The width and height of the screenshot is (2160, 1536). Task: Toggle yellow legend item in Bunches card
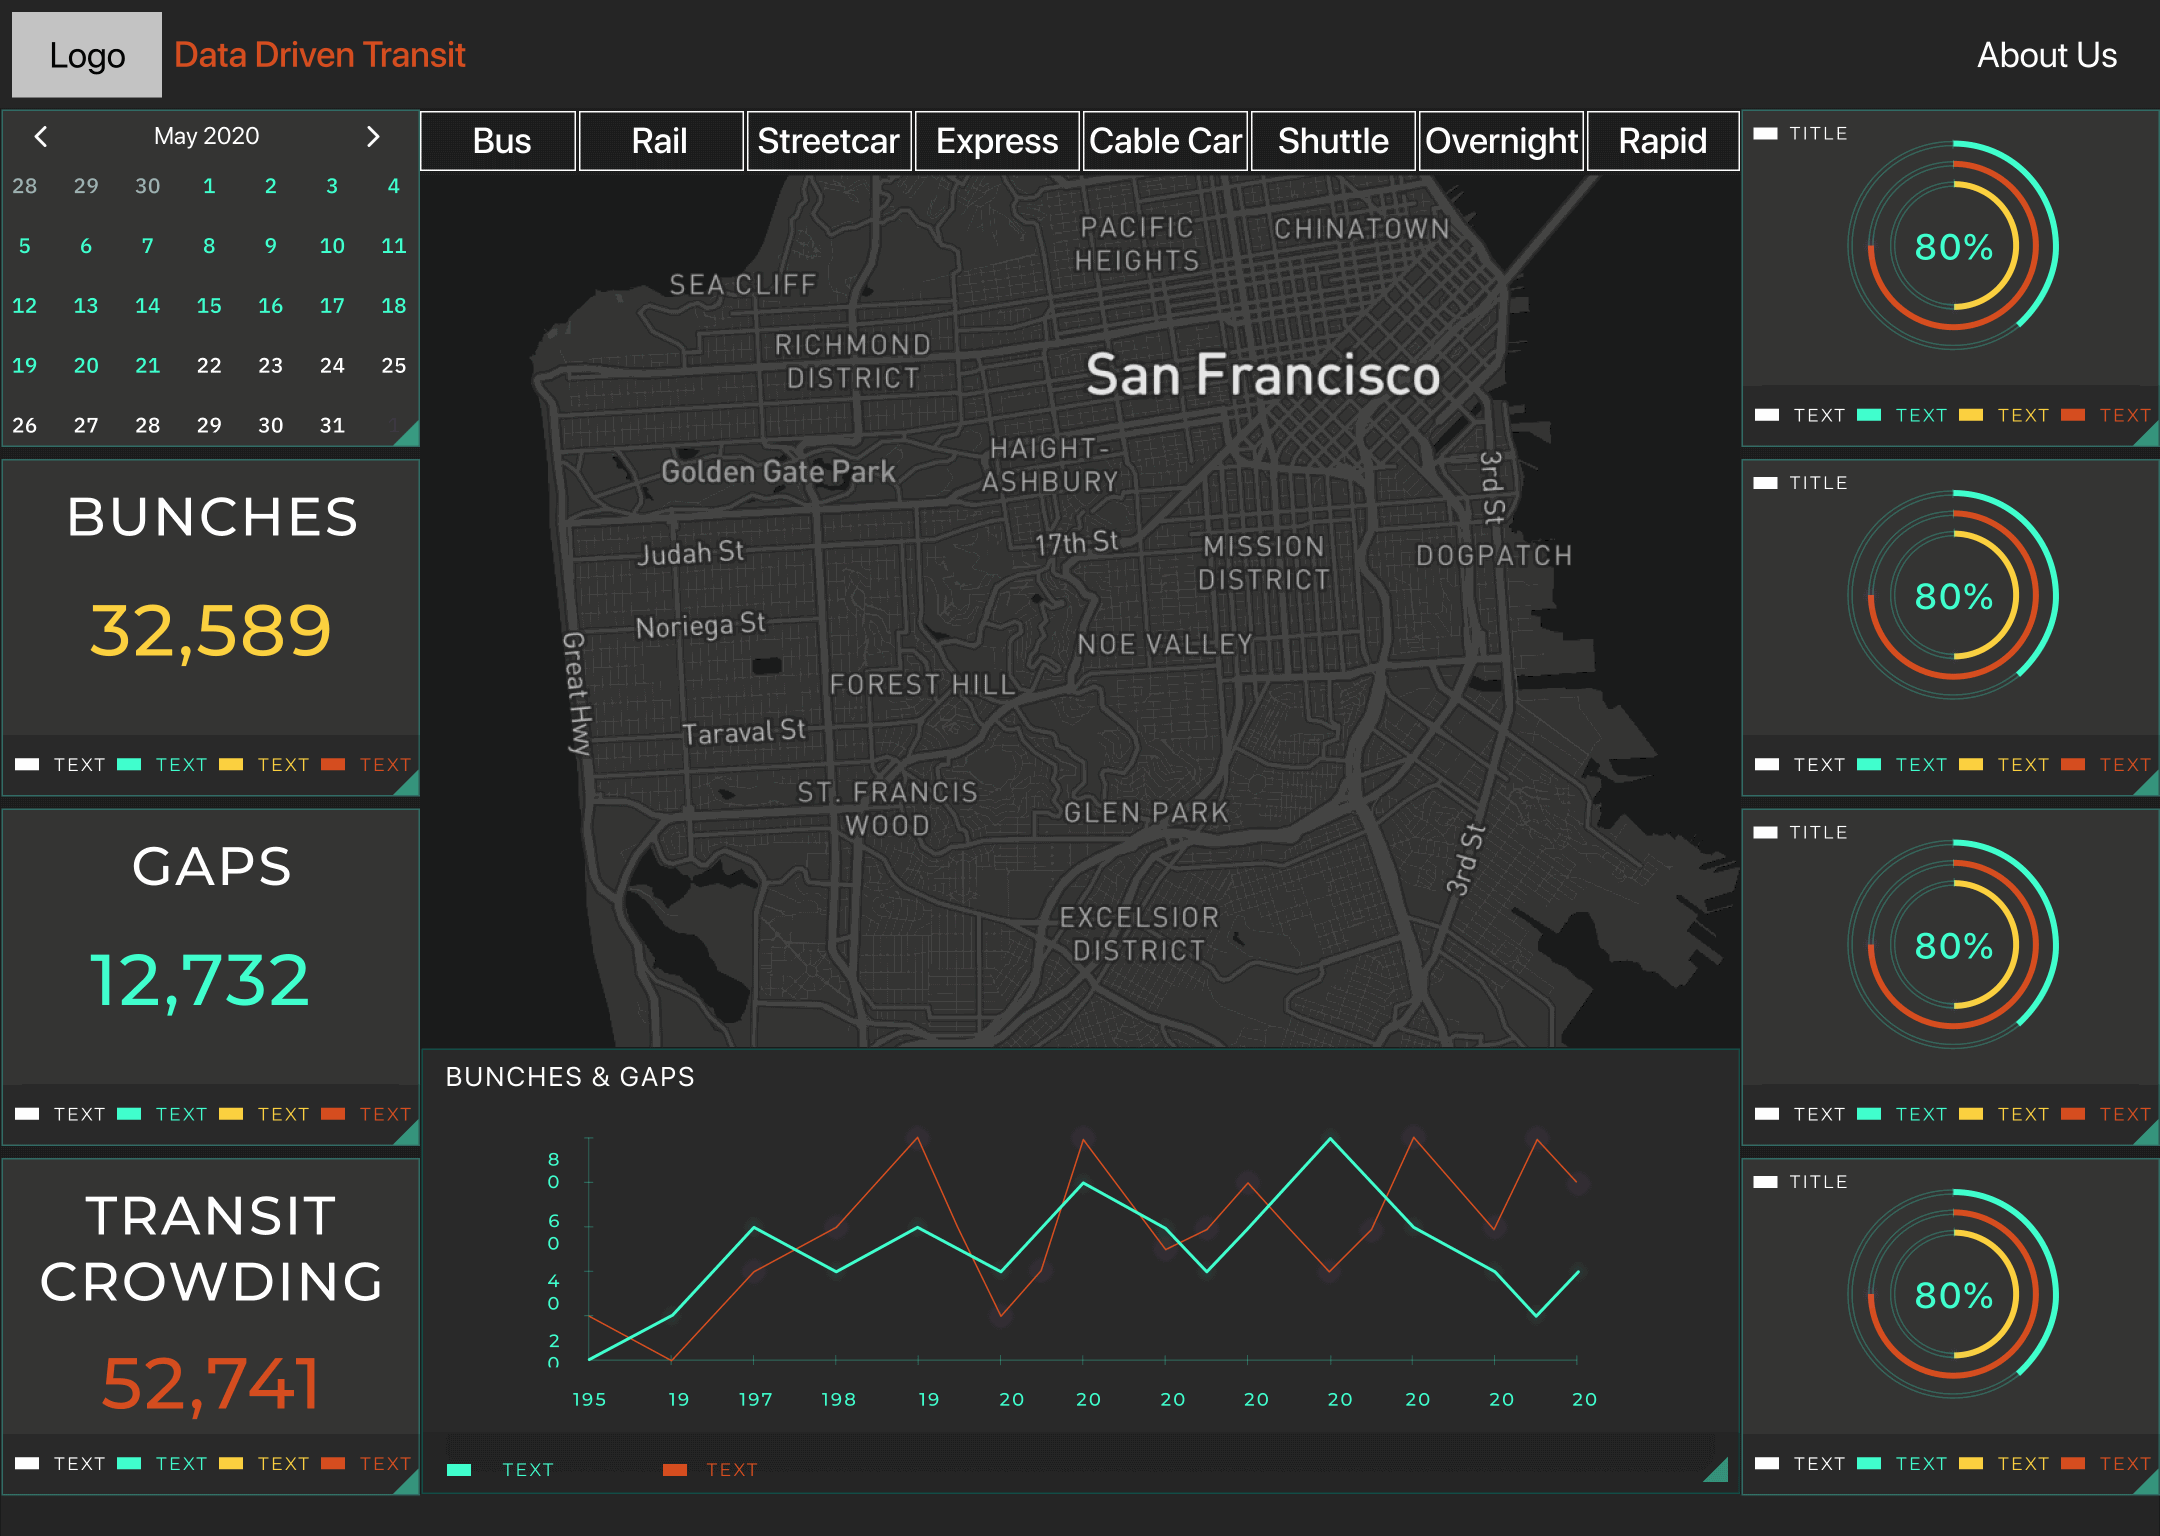231,765
